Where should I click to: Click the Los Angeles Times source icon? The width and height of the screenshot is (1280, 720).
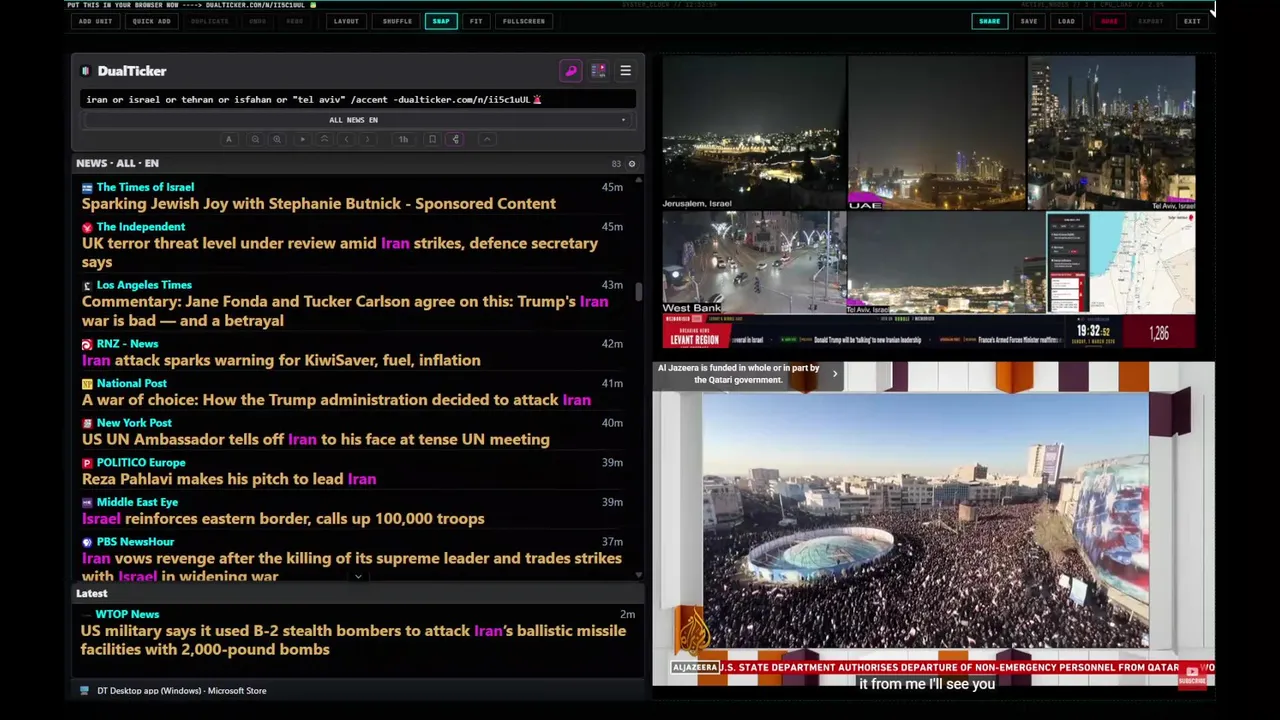point(87,285)
